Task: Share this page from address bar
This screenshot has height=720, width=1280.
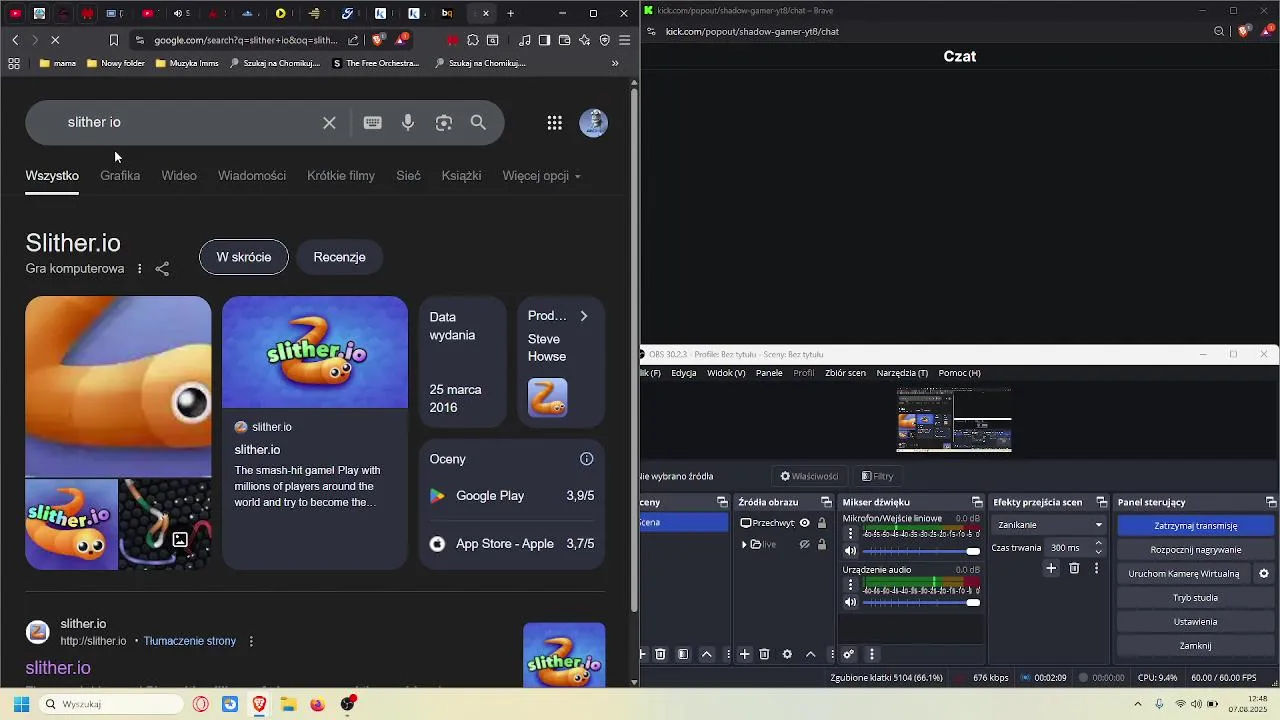Action: click(x=353, y=40)
